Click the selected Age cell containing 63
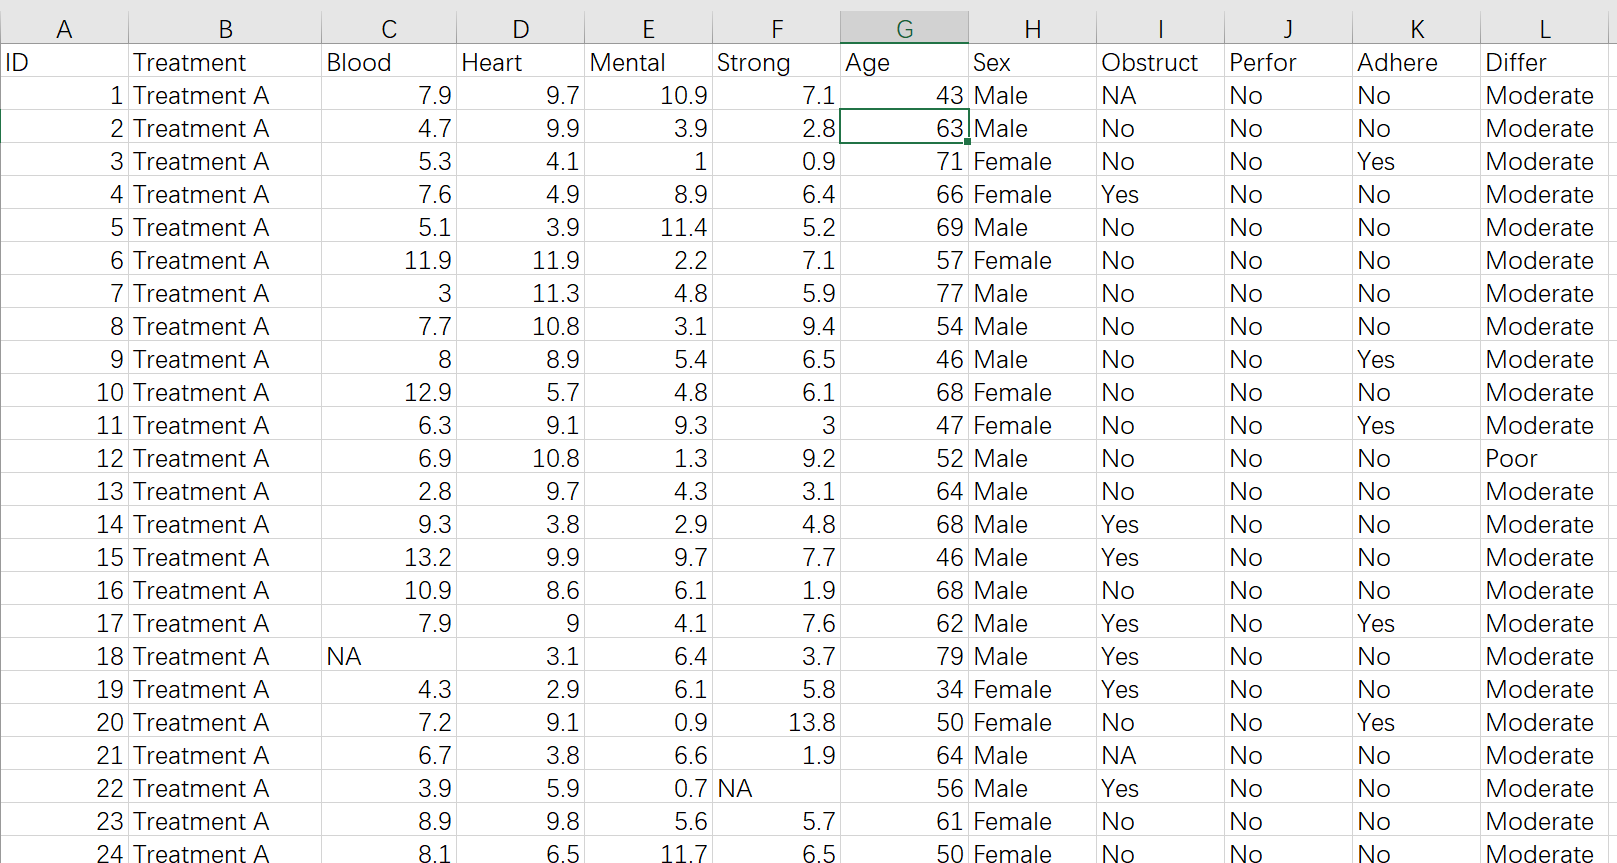 (904, 128)
